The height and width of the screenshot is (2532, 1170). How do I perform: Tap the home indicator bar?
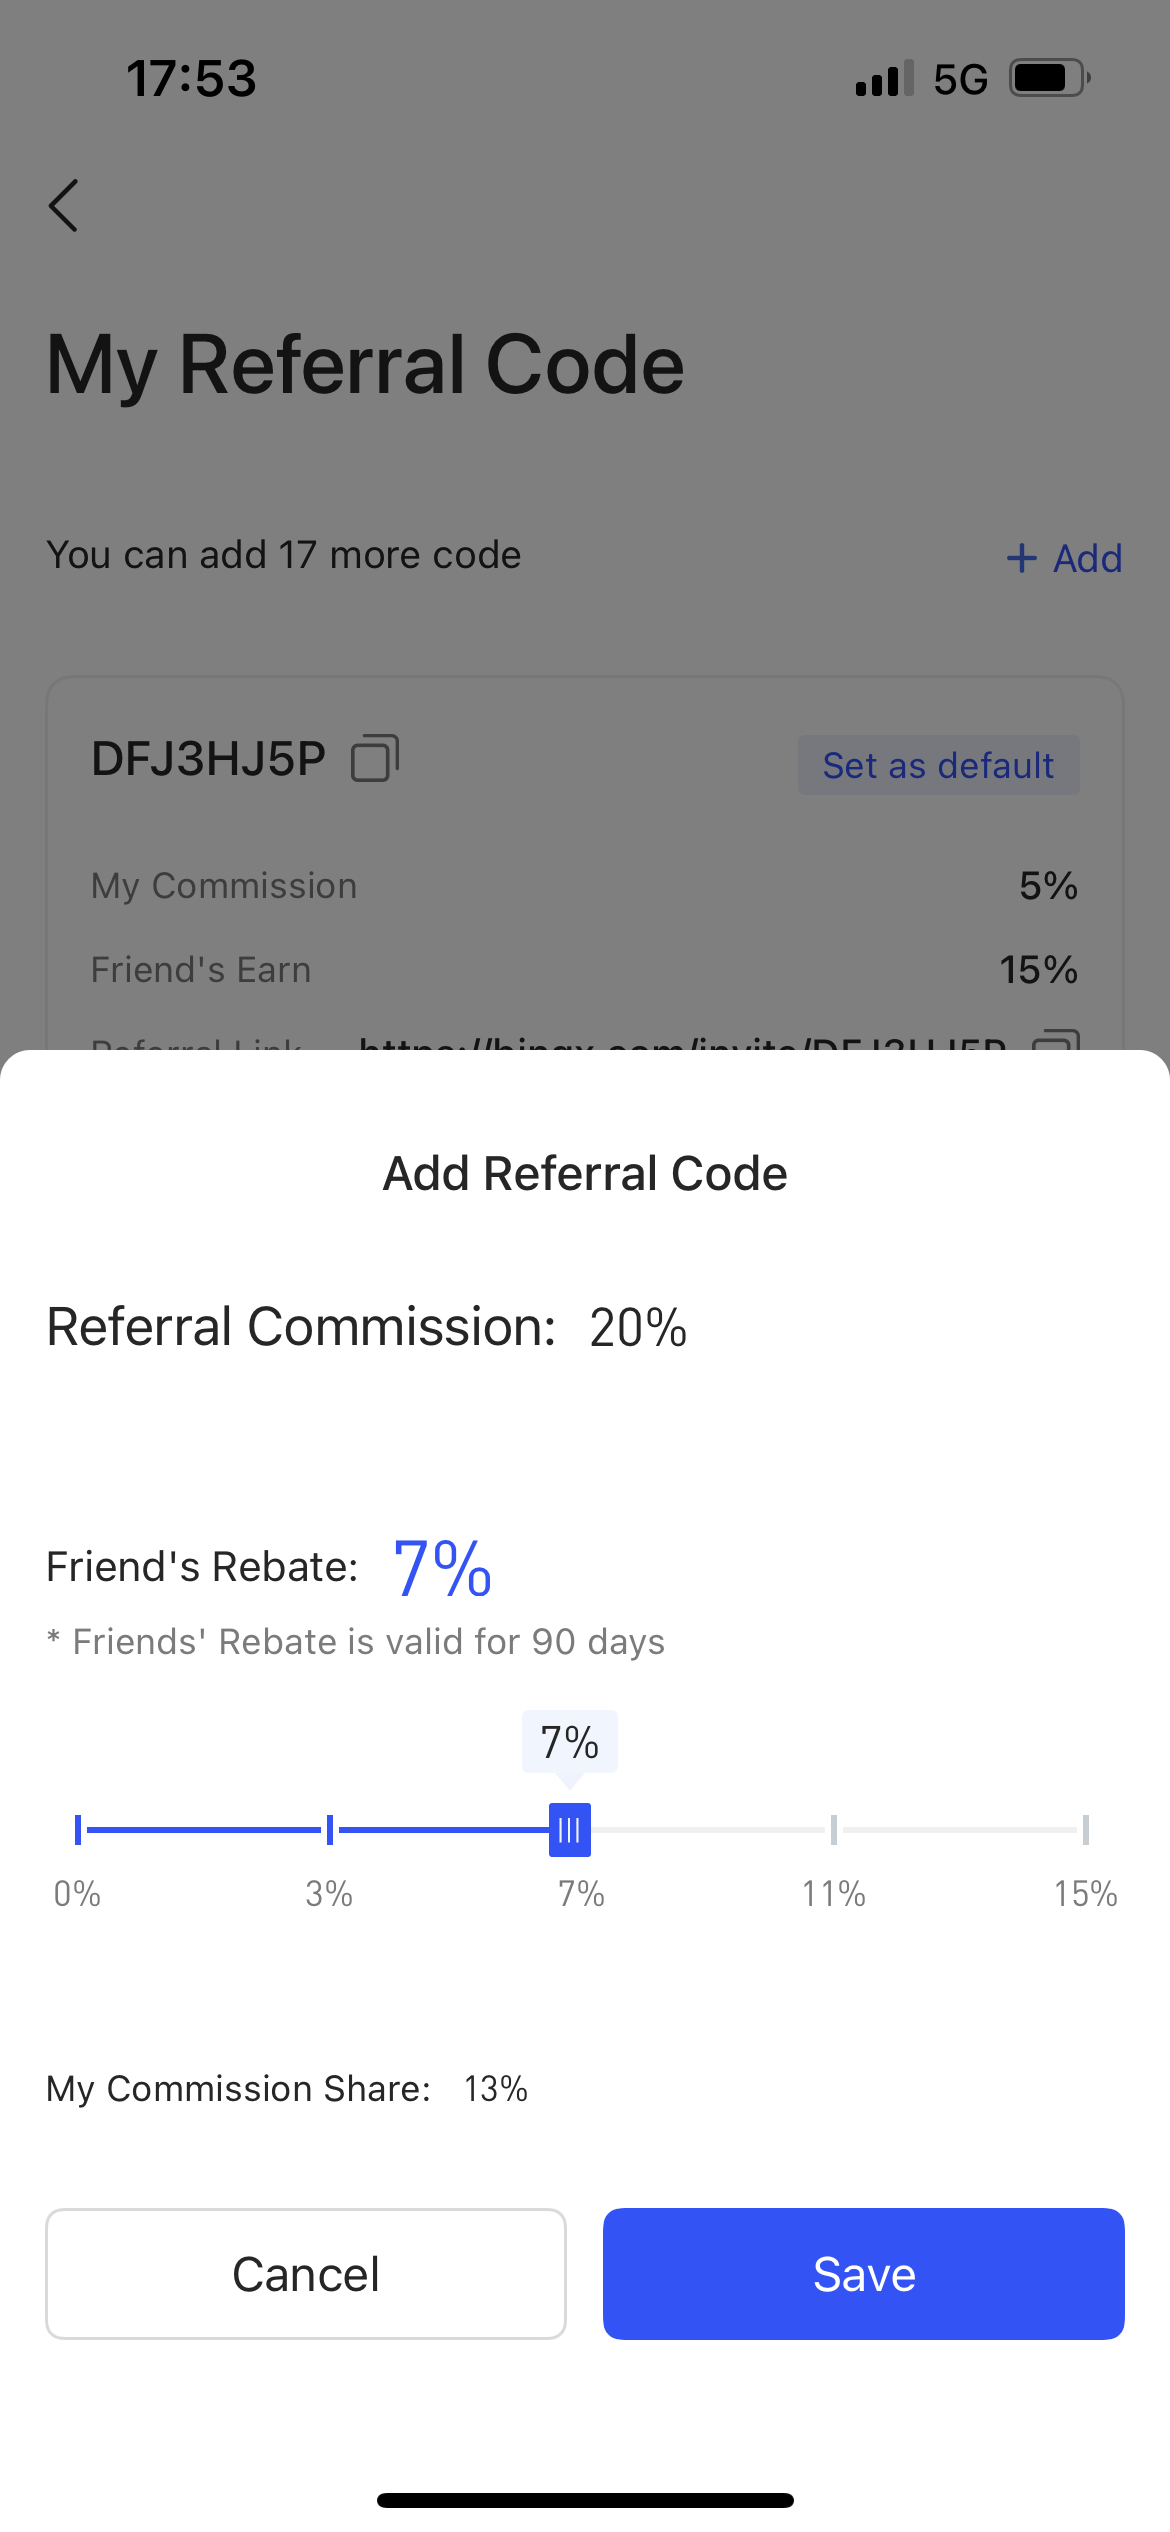585,2500
